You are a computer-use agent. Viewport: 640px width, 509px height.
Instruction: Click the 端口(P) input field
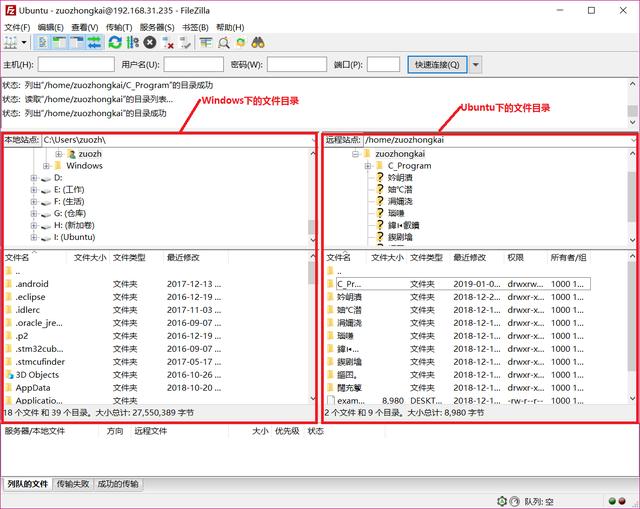pos(383,64)
